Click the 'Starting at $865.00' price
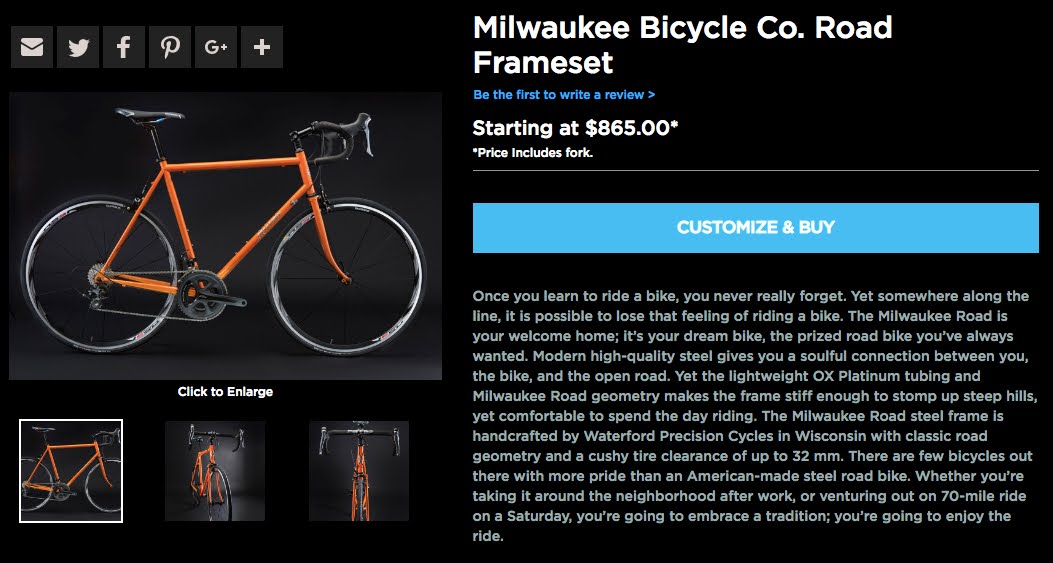The image size is (1053, 563). pos(575,128)
